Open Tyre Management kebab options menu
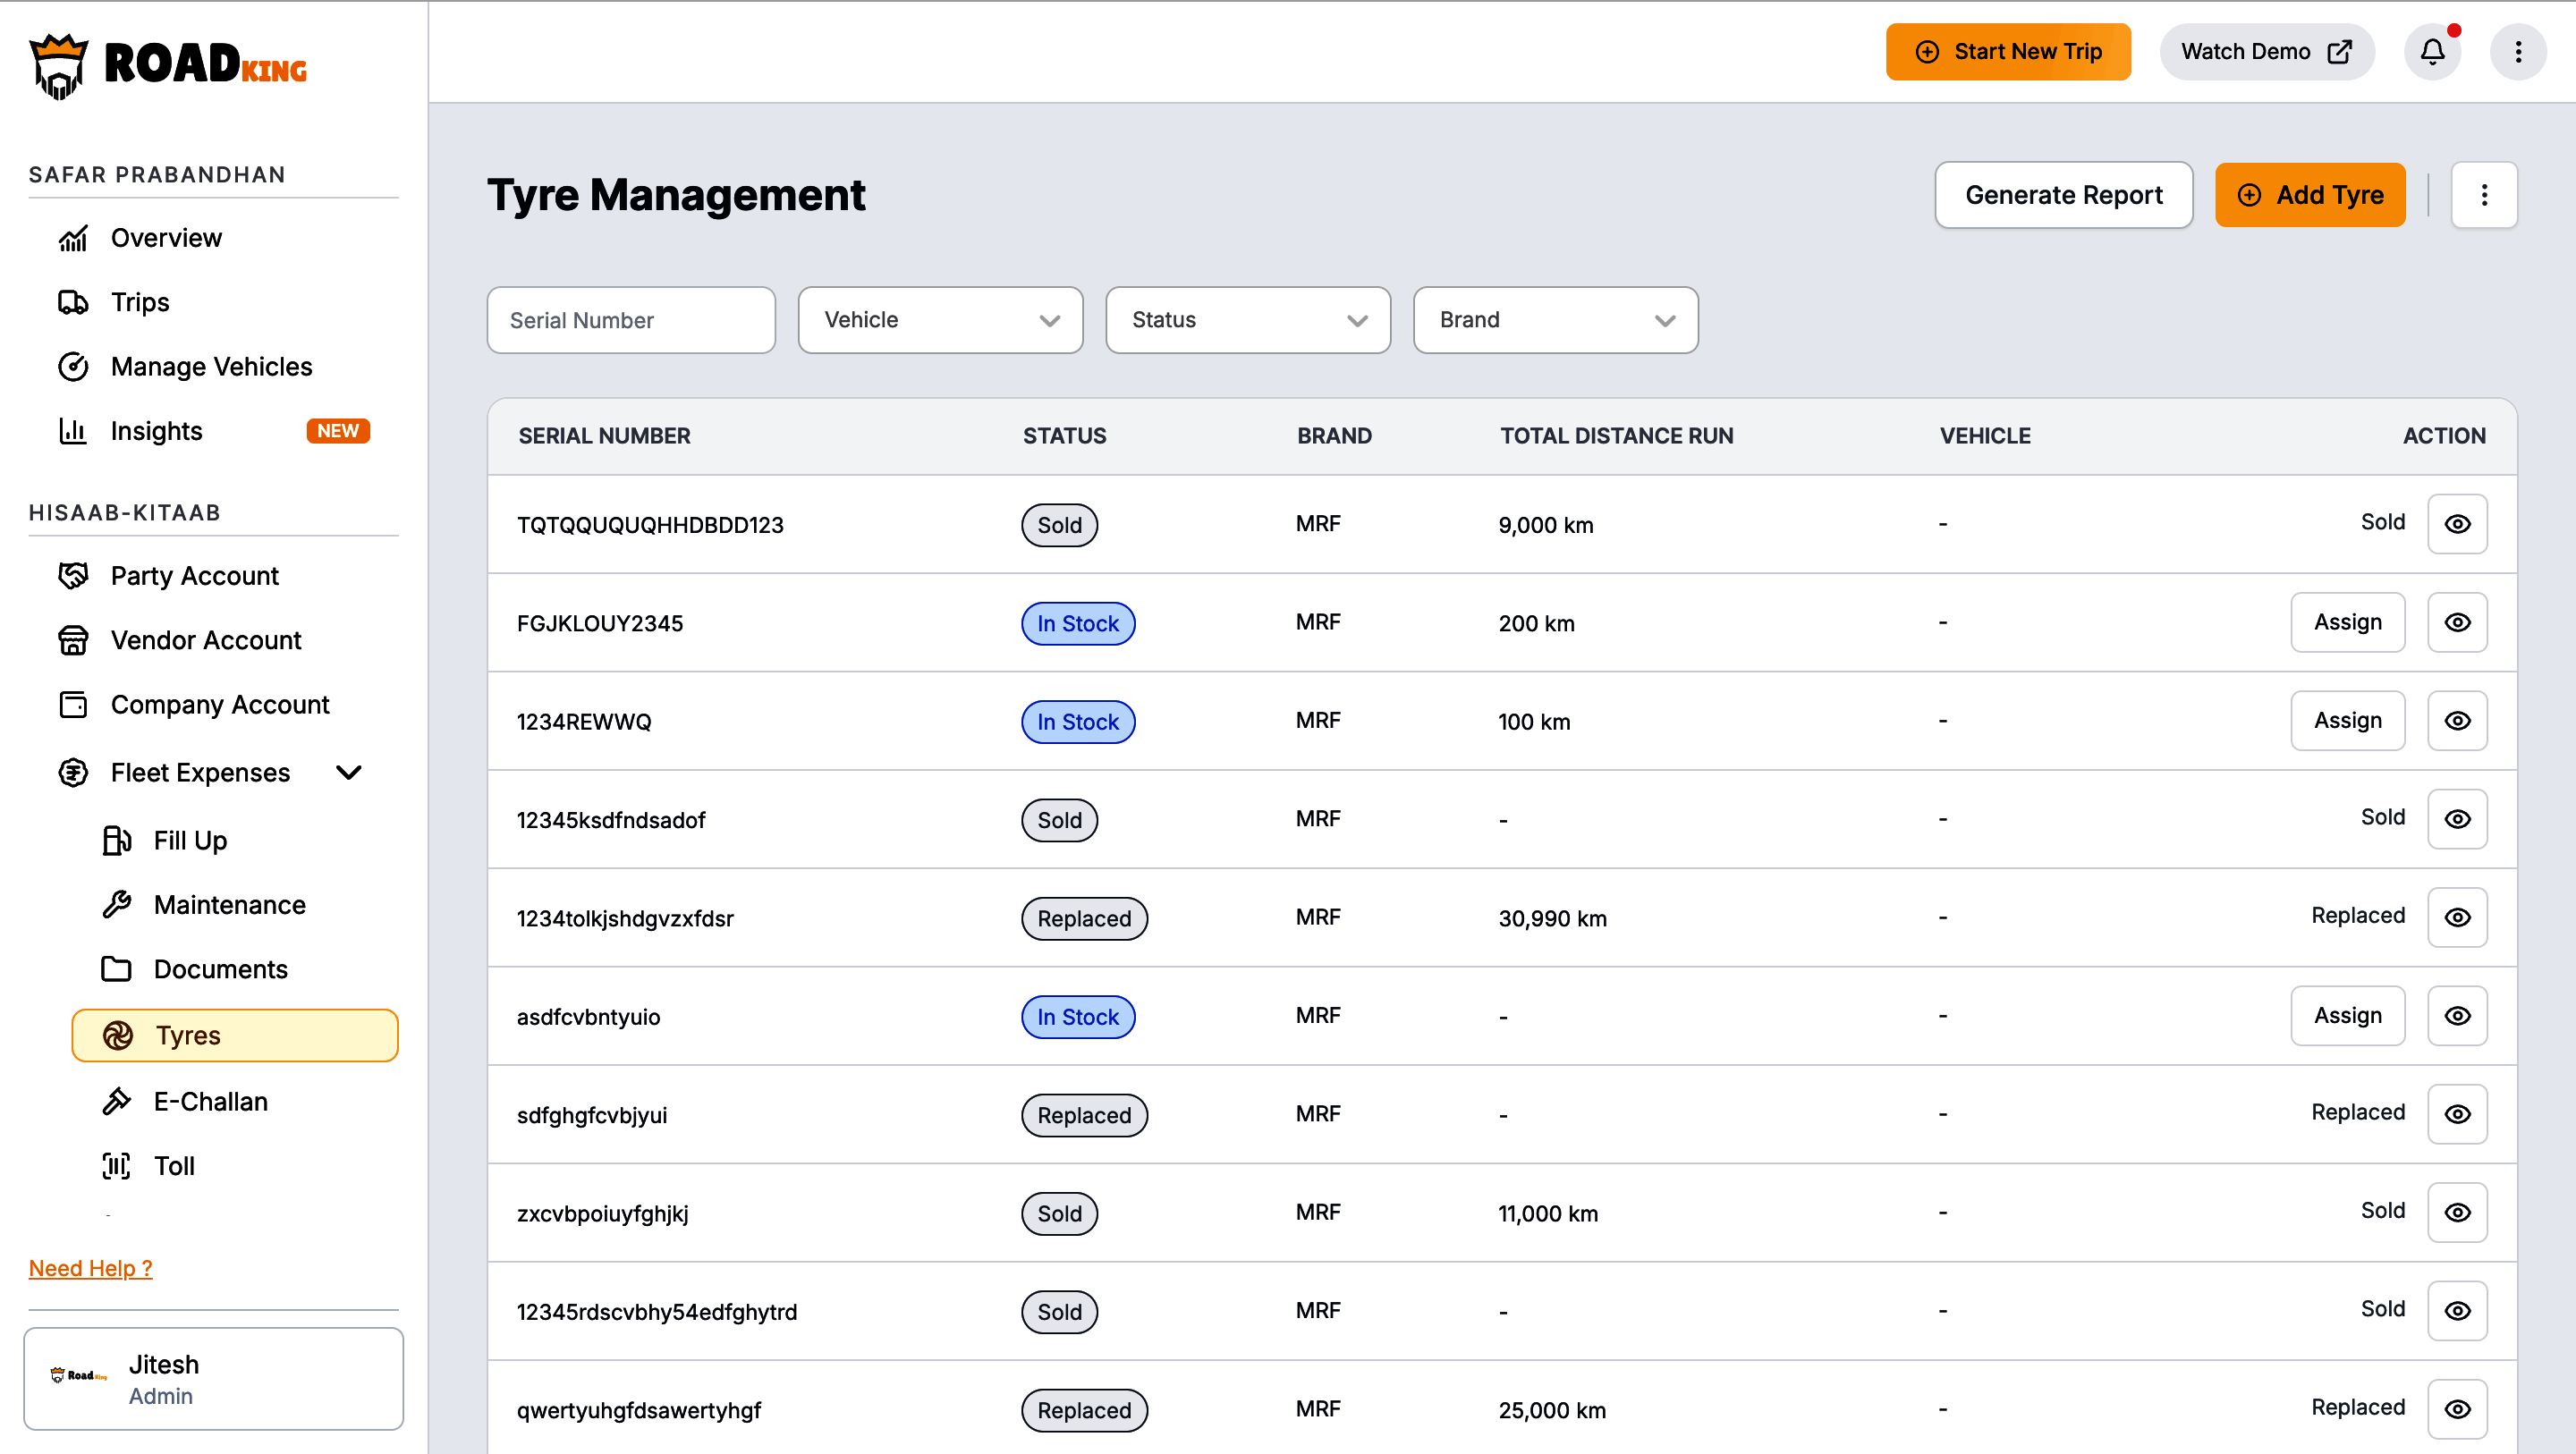 tap(2483, 195)
